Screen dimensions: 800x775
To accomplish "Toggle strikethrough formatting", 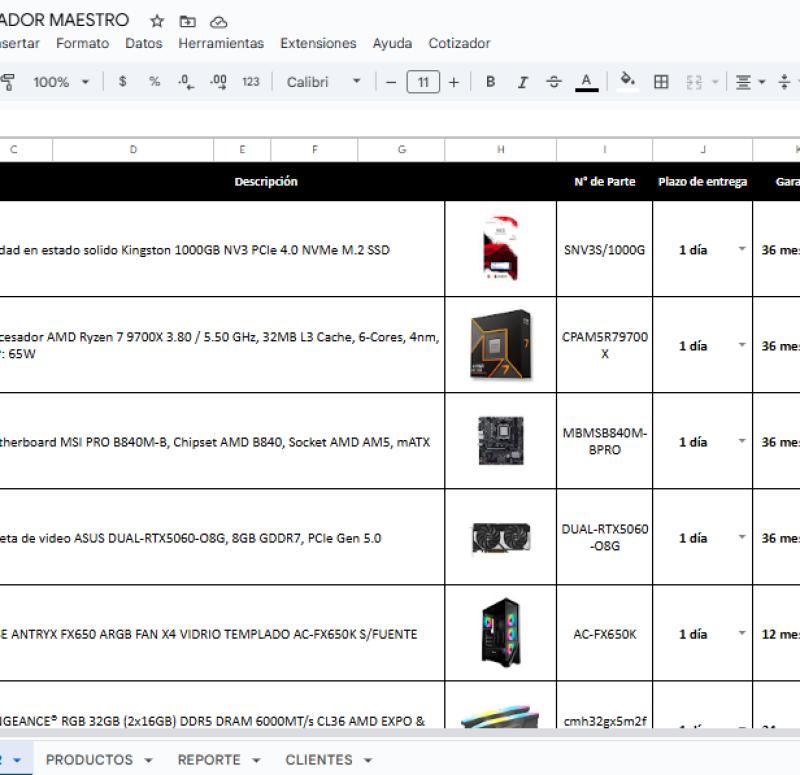I will pyautogui.click(x=554, y=82).
